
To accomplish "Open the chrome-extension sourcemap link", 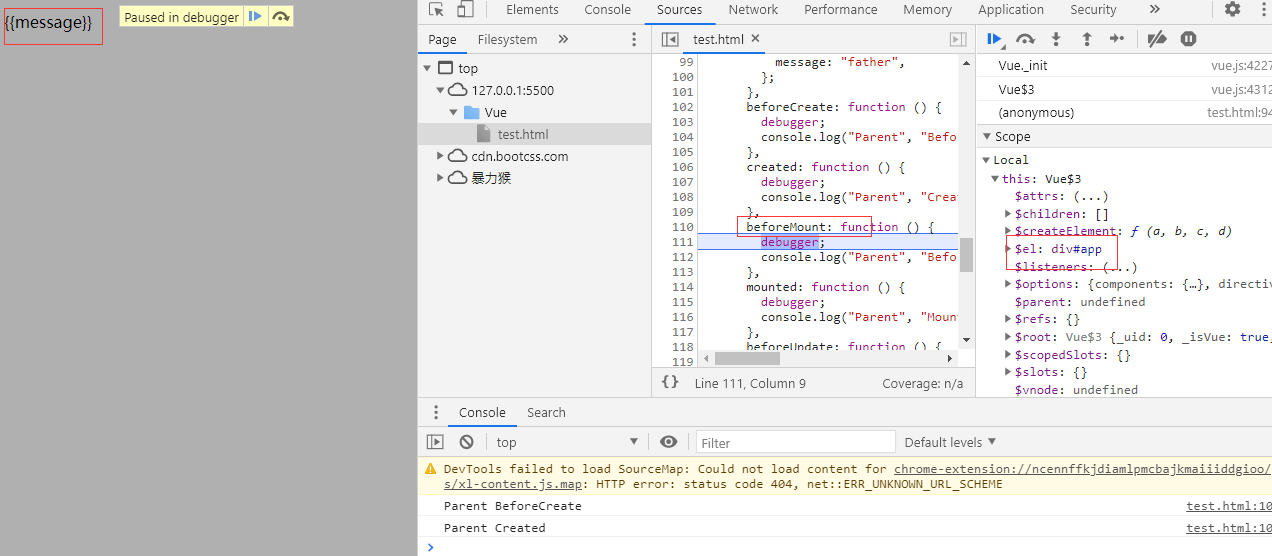I will (x=1082, y=469).
